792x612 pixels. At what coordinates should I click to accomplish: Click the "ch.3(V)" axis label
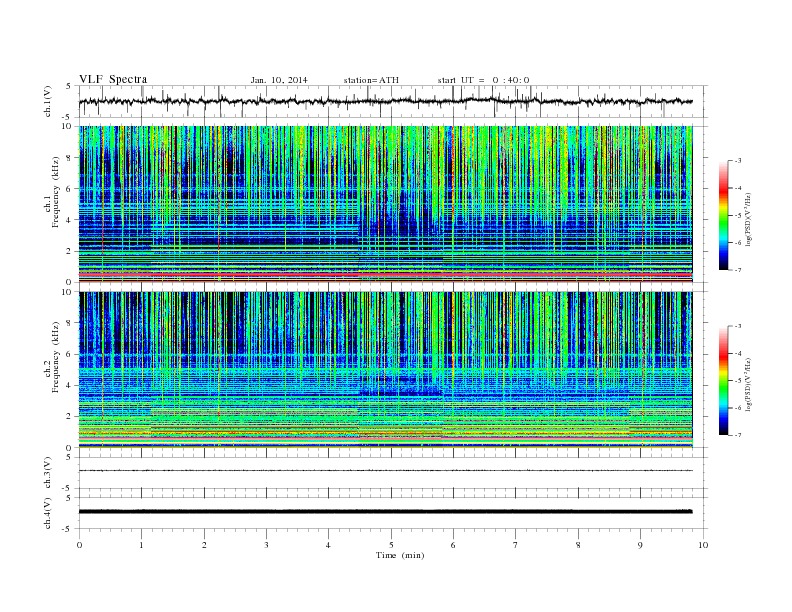48,472
